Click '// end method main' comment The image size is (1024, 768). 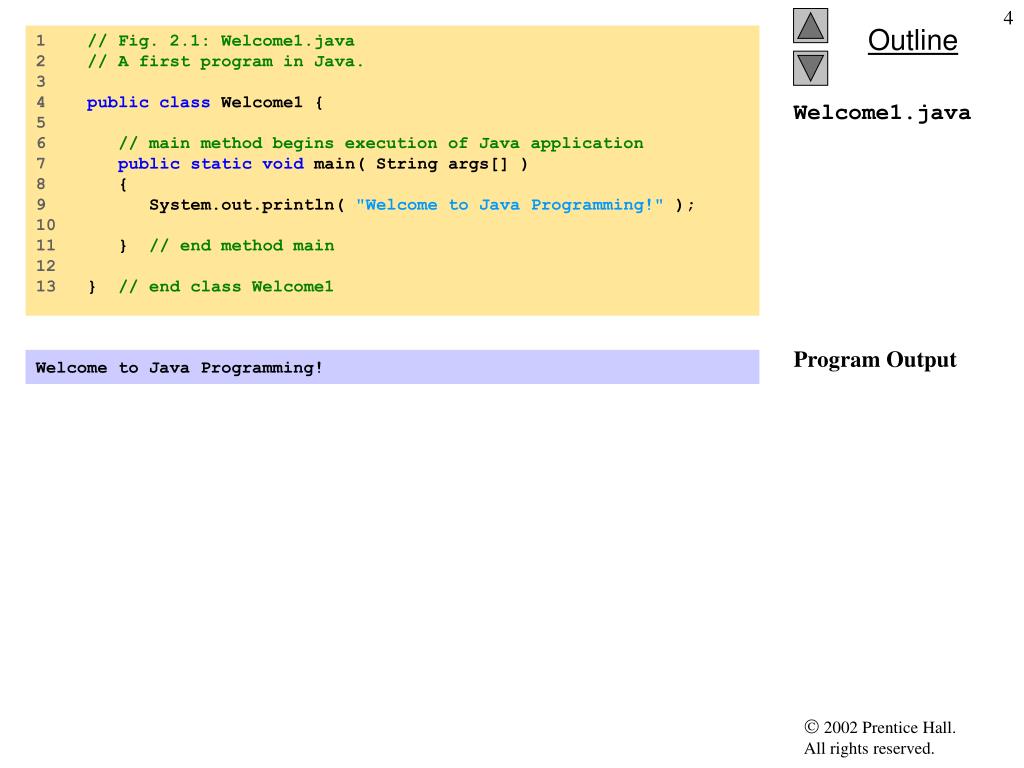click(x=242, y=246)
